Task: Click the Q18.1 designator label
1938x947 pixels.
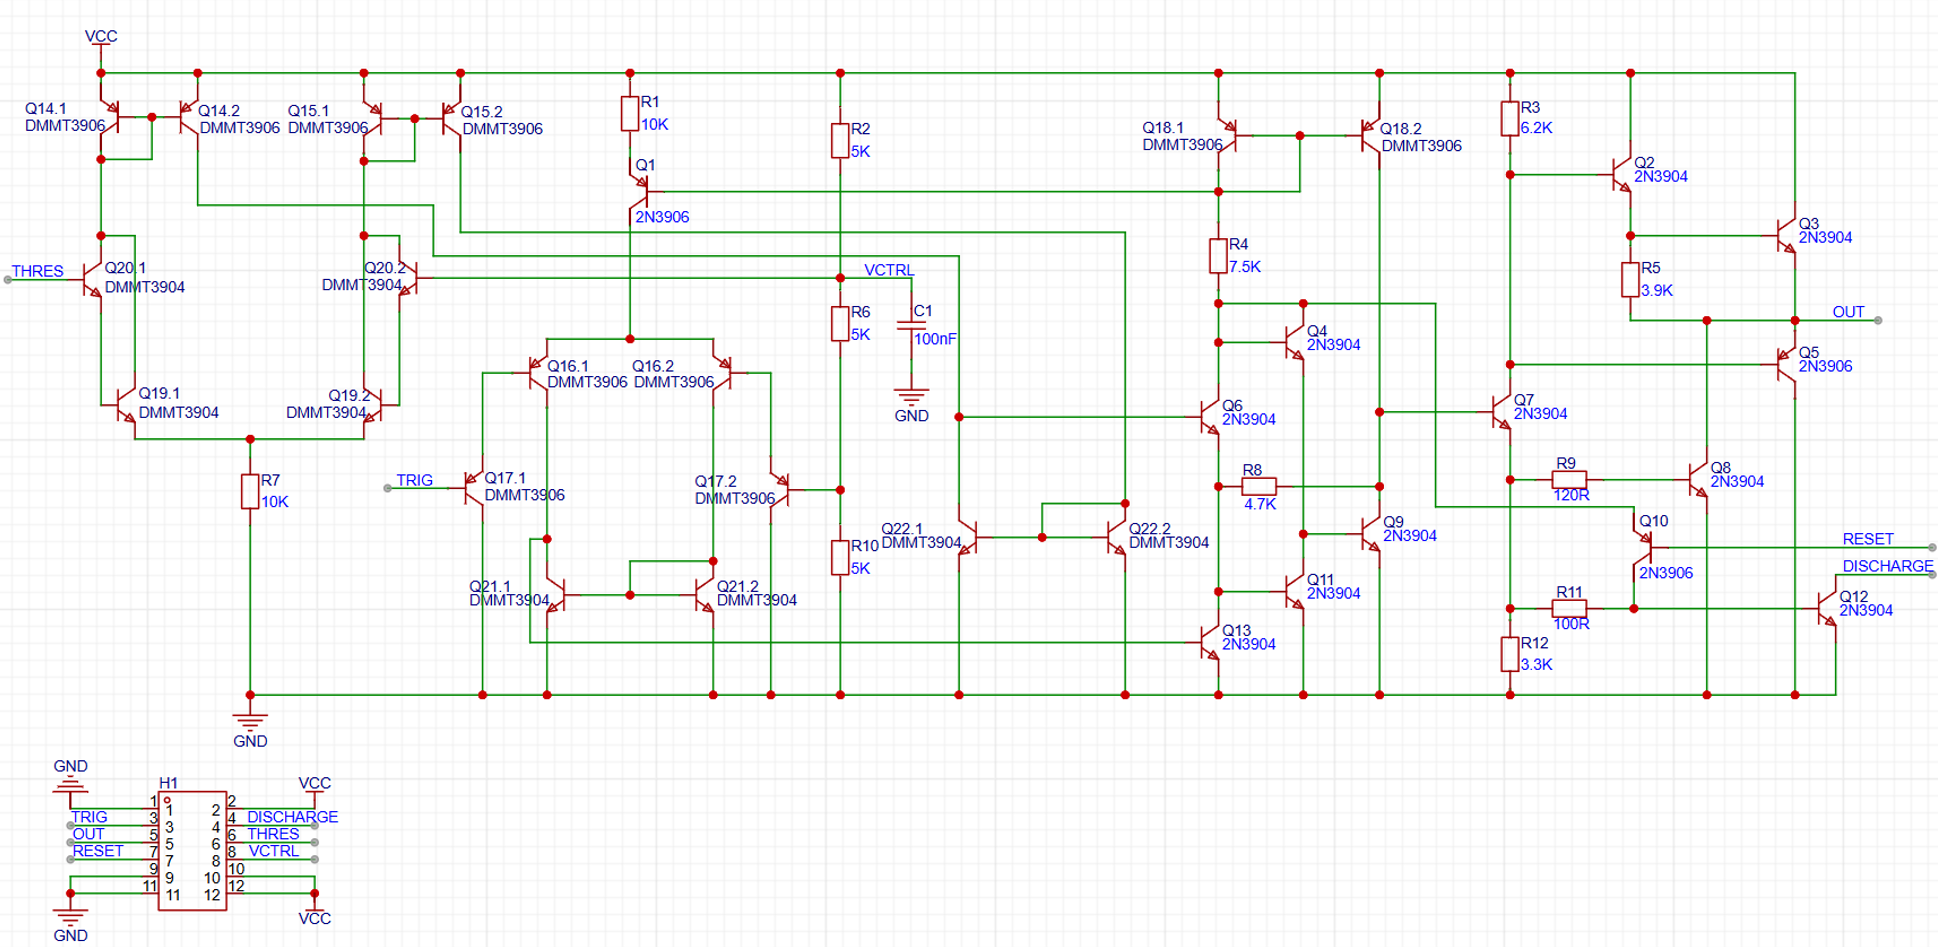Action: pos(1163,128)
